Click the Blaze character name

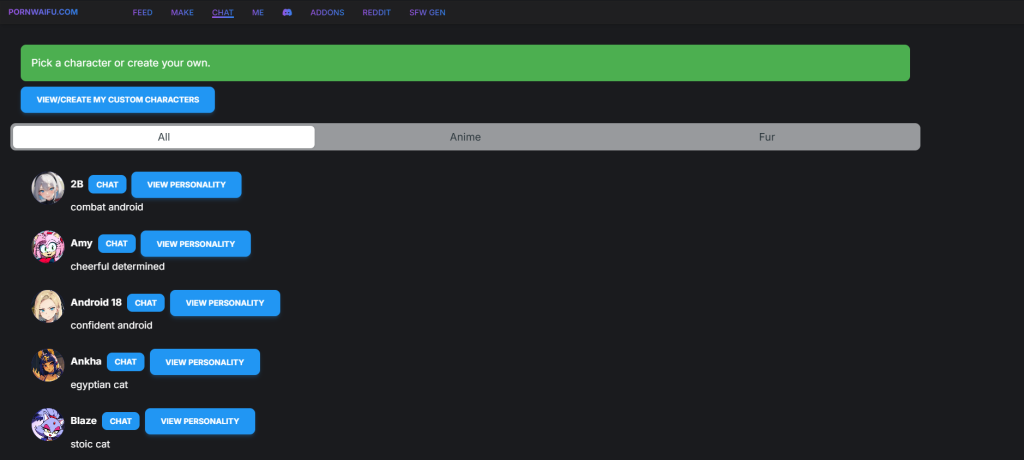[84, 421]
